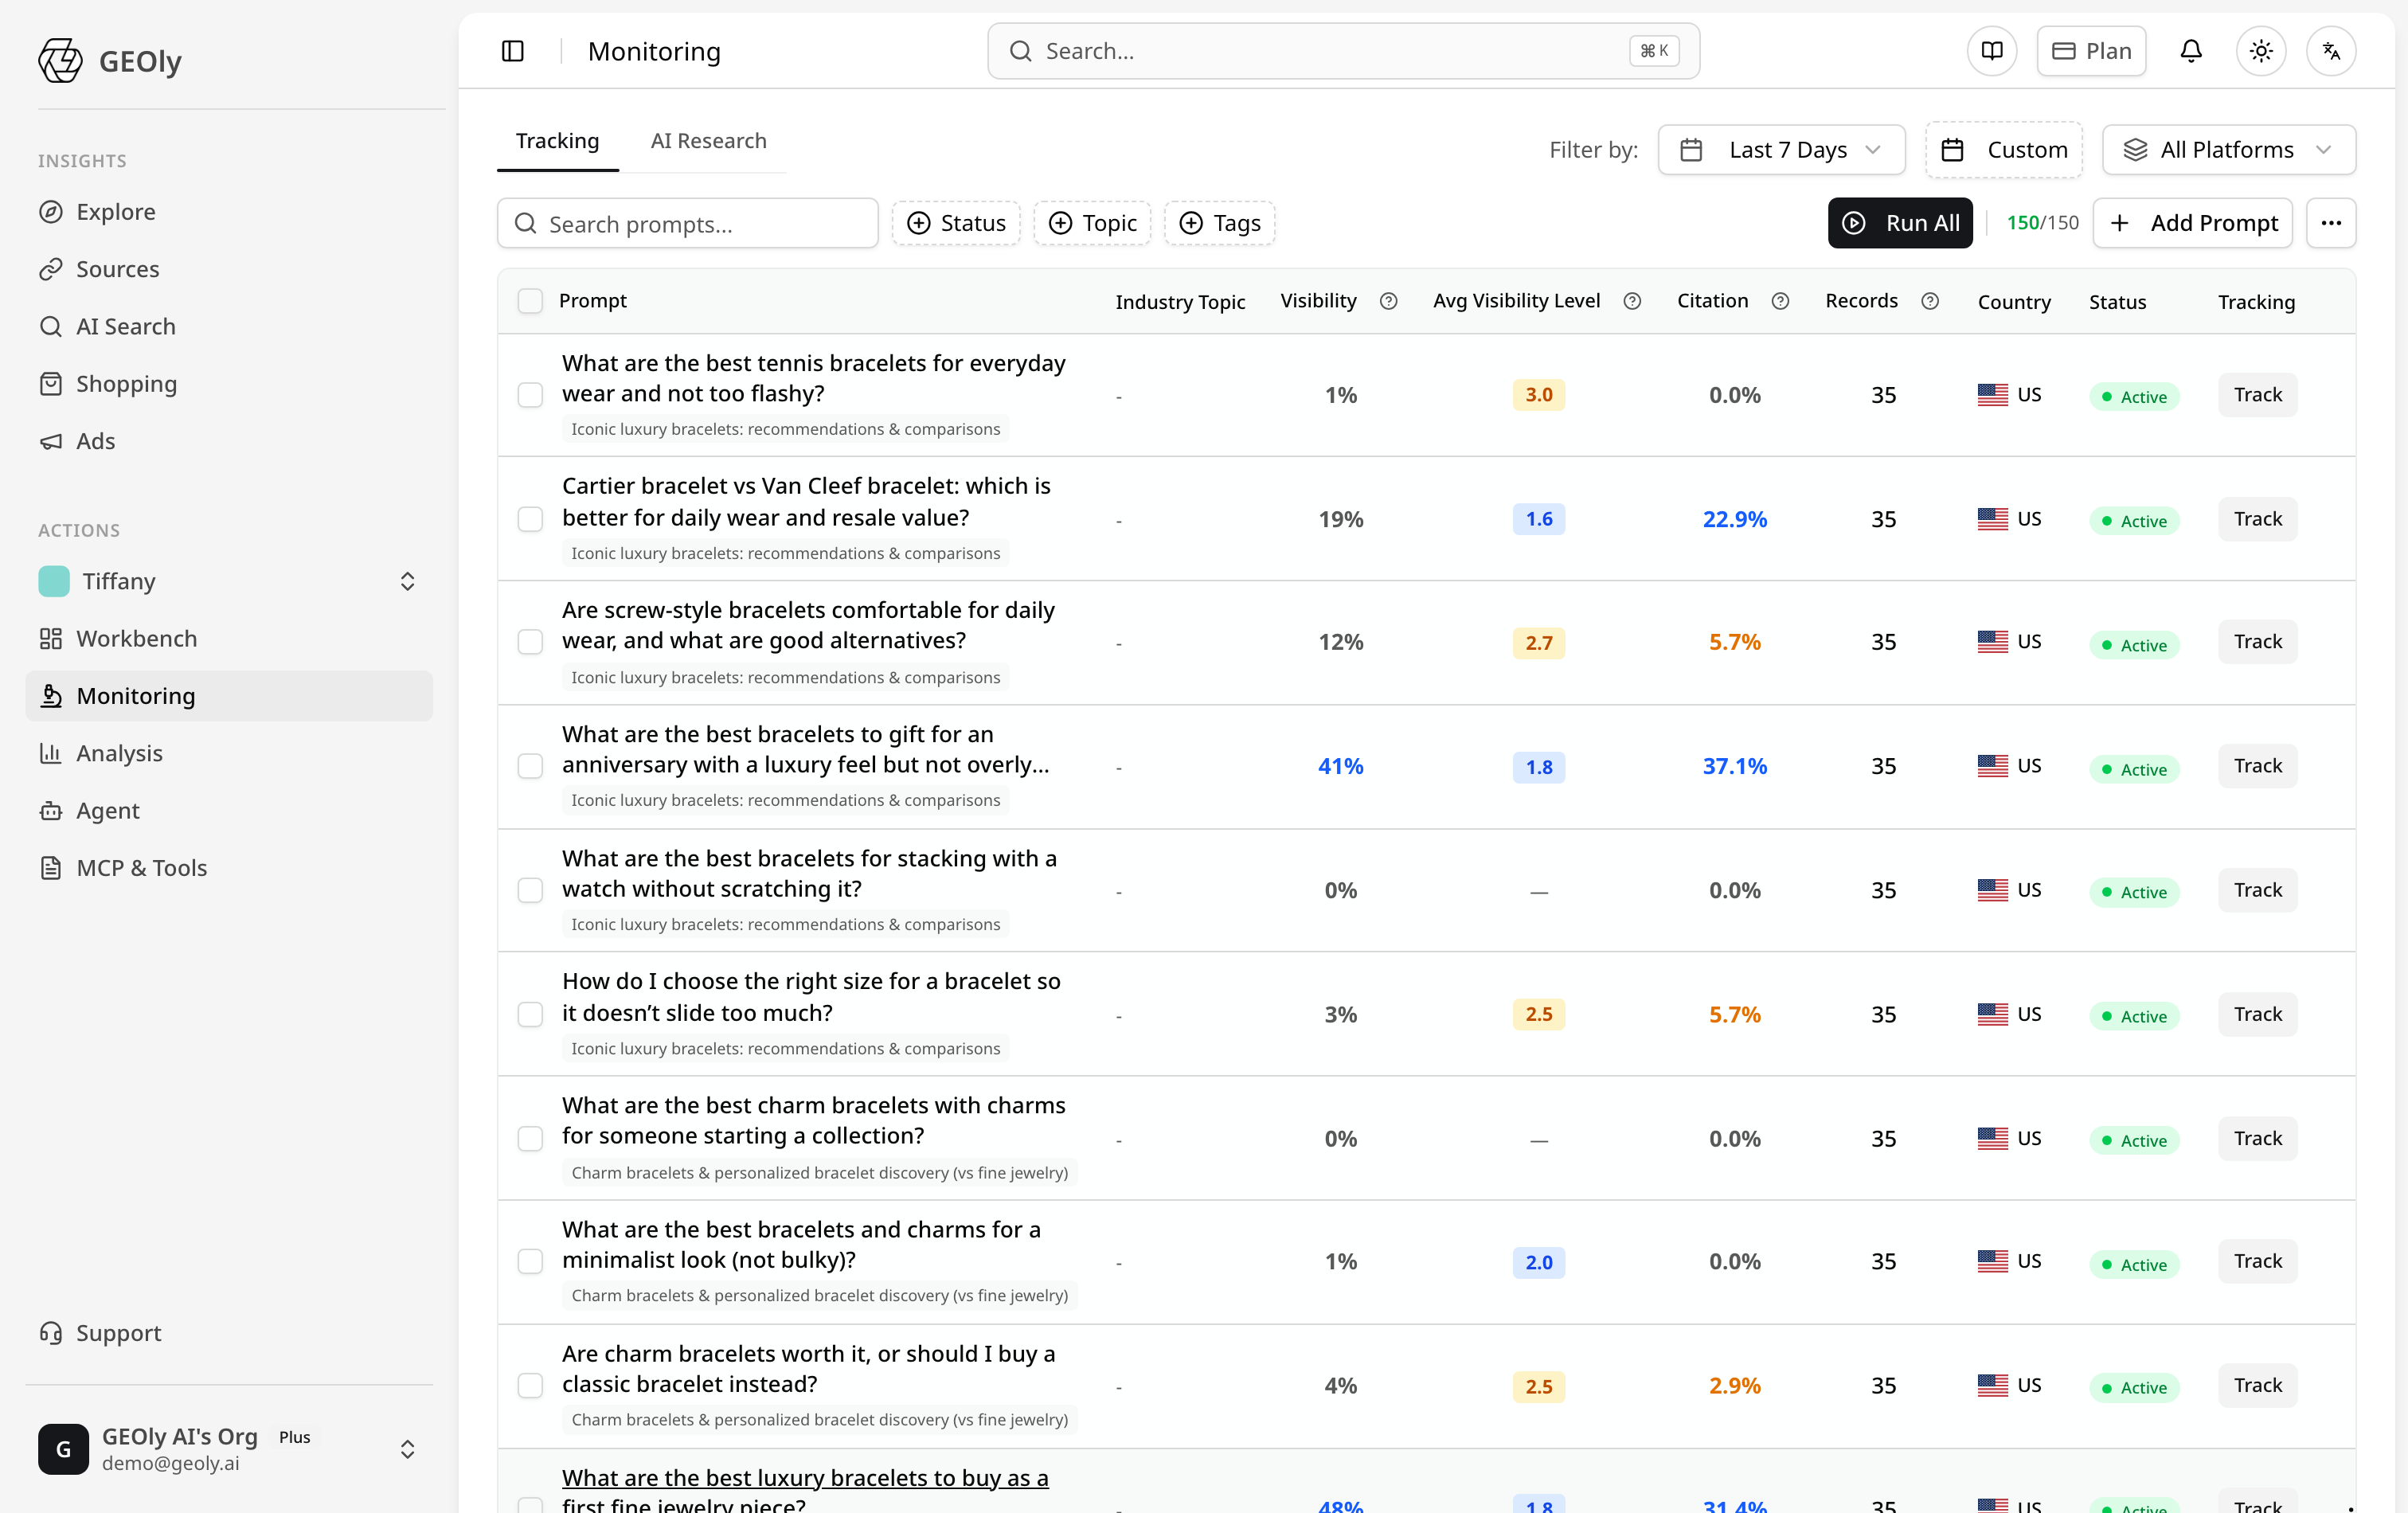Viewport: 2408px width, 1513px height.
Task: Open Analysis in the sidebar
Action: point(119,753)
